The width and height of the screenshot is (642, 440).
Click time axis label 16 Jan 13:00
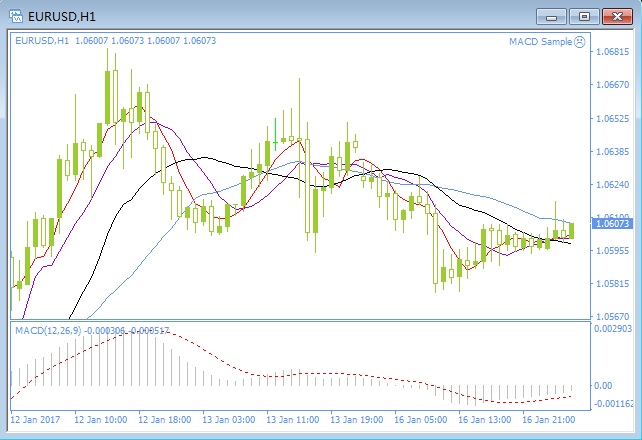point(484,420)
